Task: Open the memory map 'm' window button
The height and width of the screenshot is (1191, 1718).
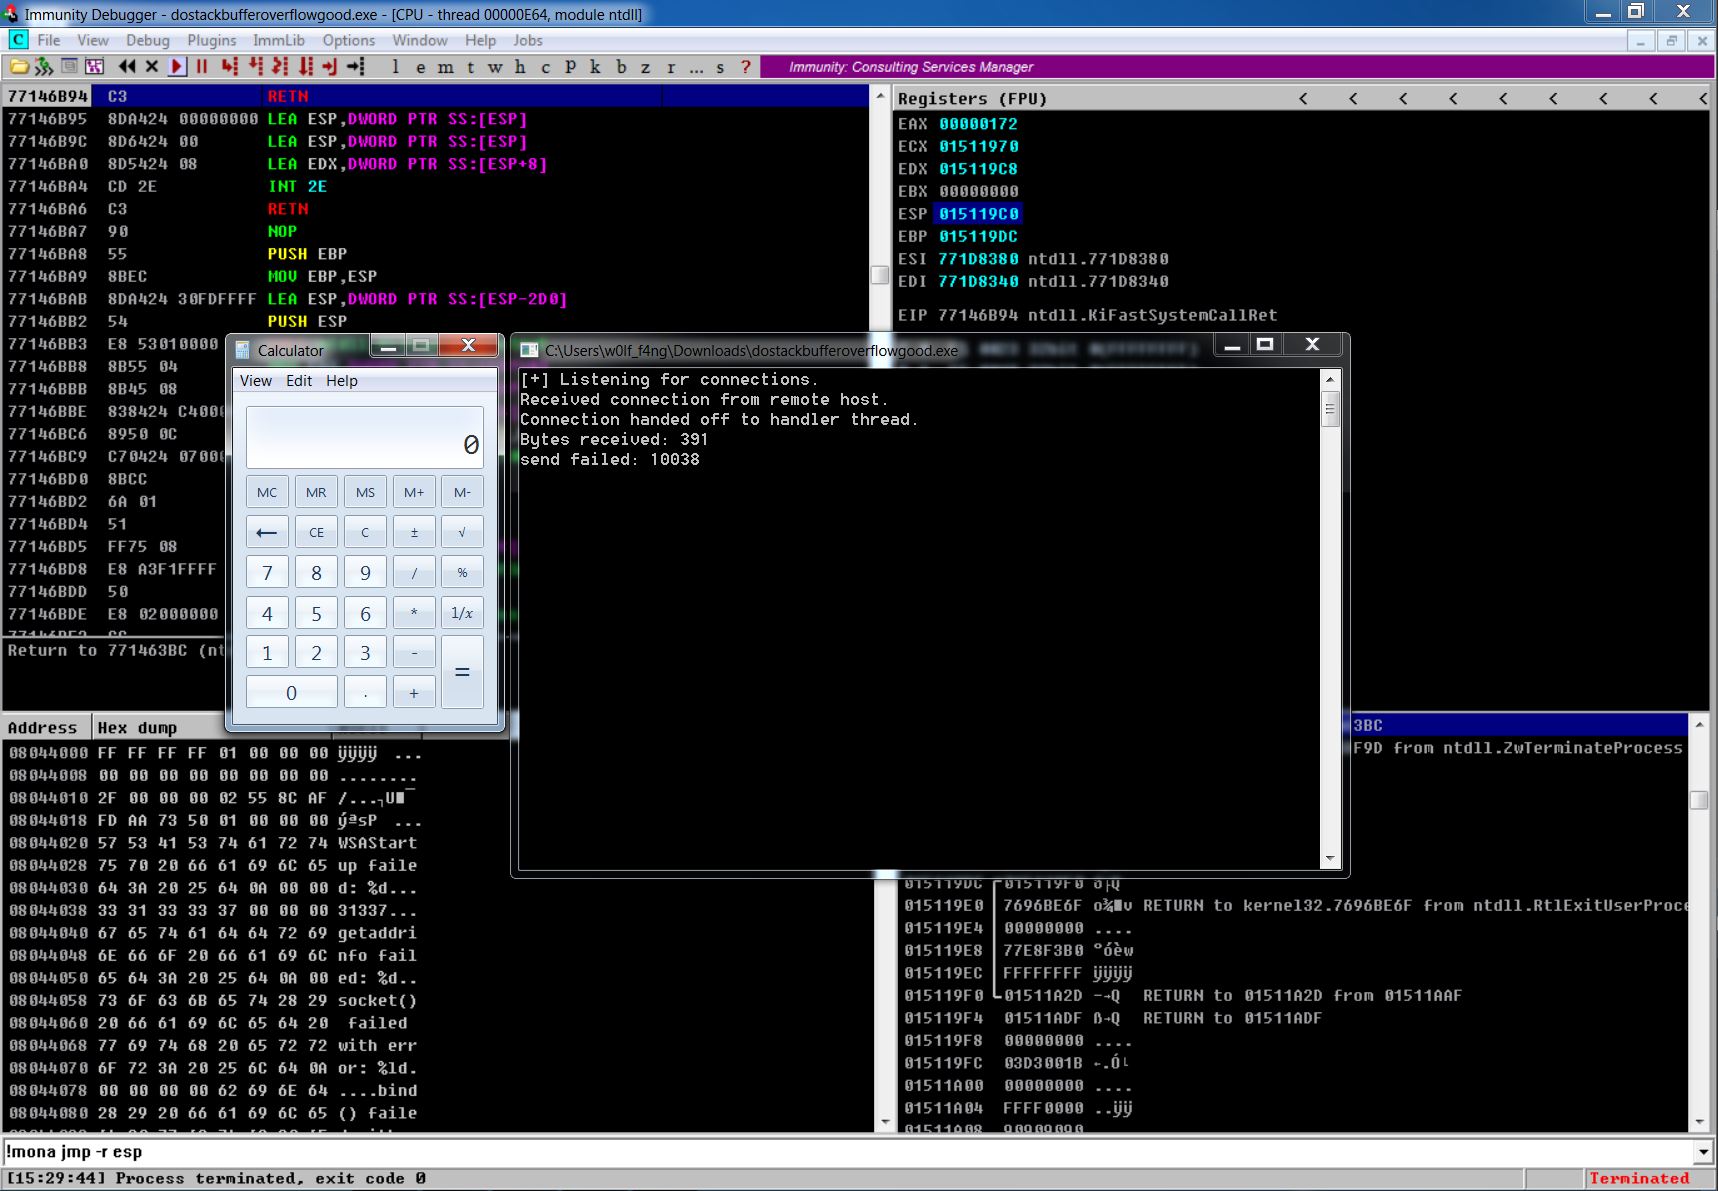Action: click(445, 67)
